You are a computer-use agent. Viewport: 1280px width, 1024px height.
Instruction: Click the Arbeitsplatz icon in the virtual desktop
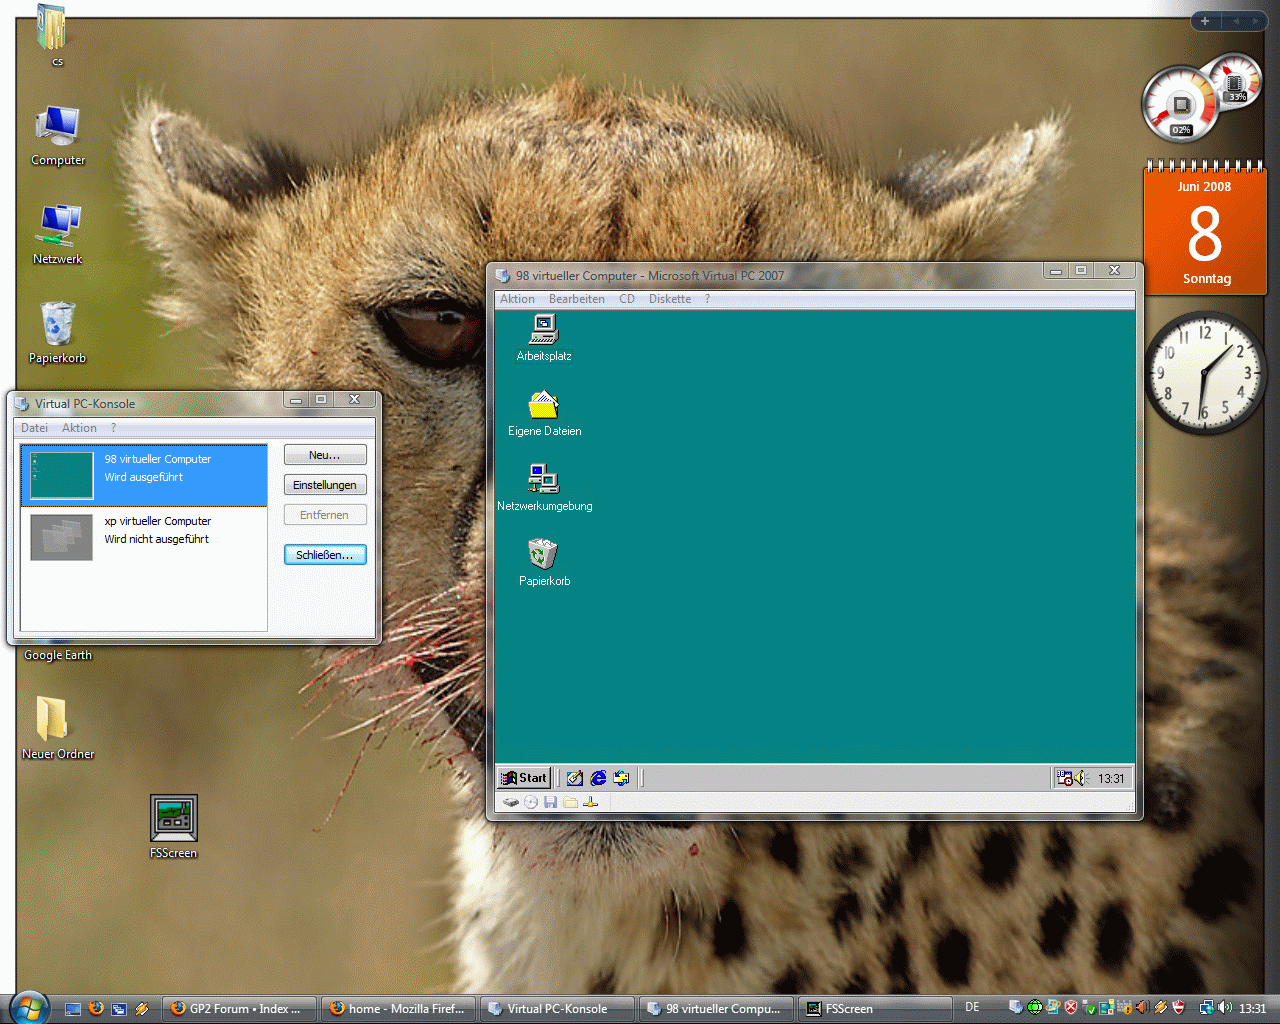[544, 329]
